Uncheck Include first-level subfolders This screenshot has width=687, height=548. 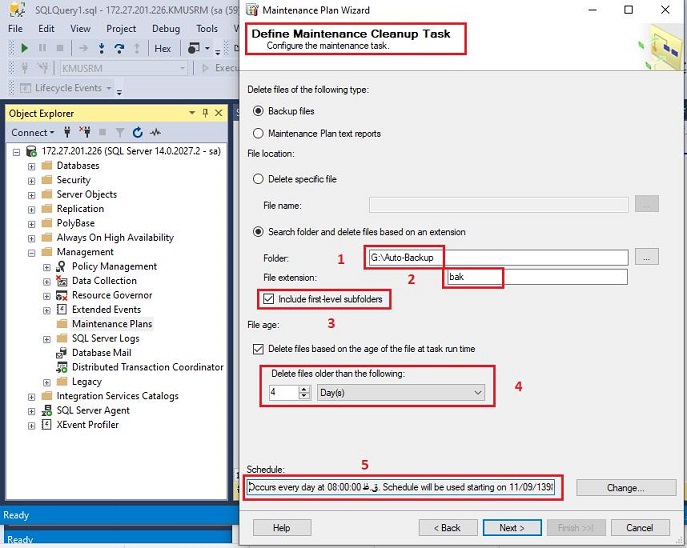(268, 299)
